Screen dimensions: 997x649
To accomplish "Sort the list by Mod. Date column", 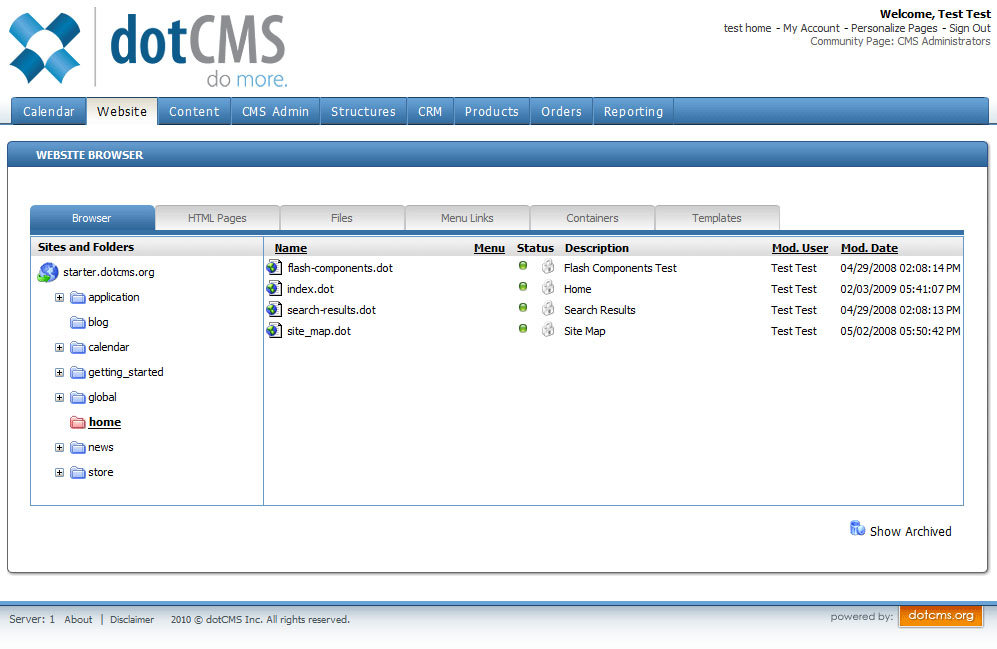I will [x=869, y=248].
